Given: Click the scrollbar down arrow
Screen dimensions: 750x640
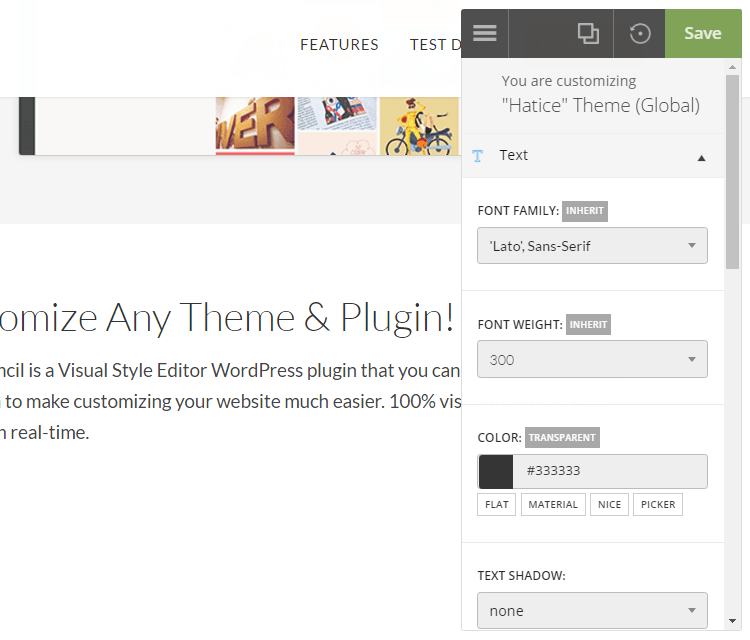Looking at the screenshot, I should 732,621.
